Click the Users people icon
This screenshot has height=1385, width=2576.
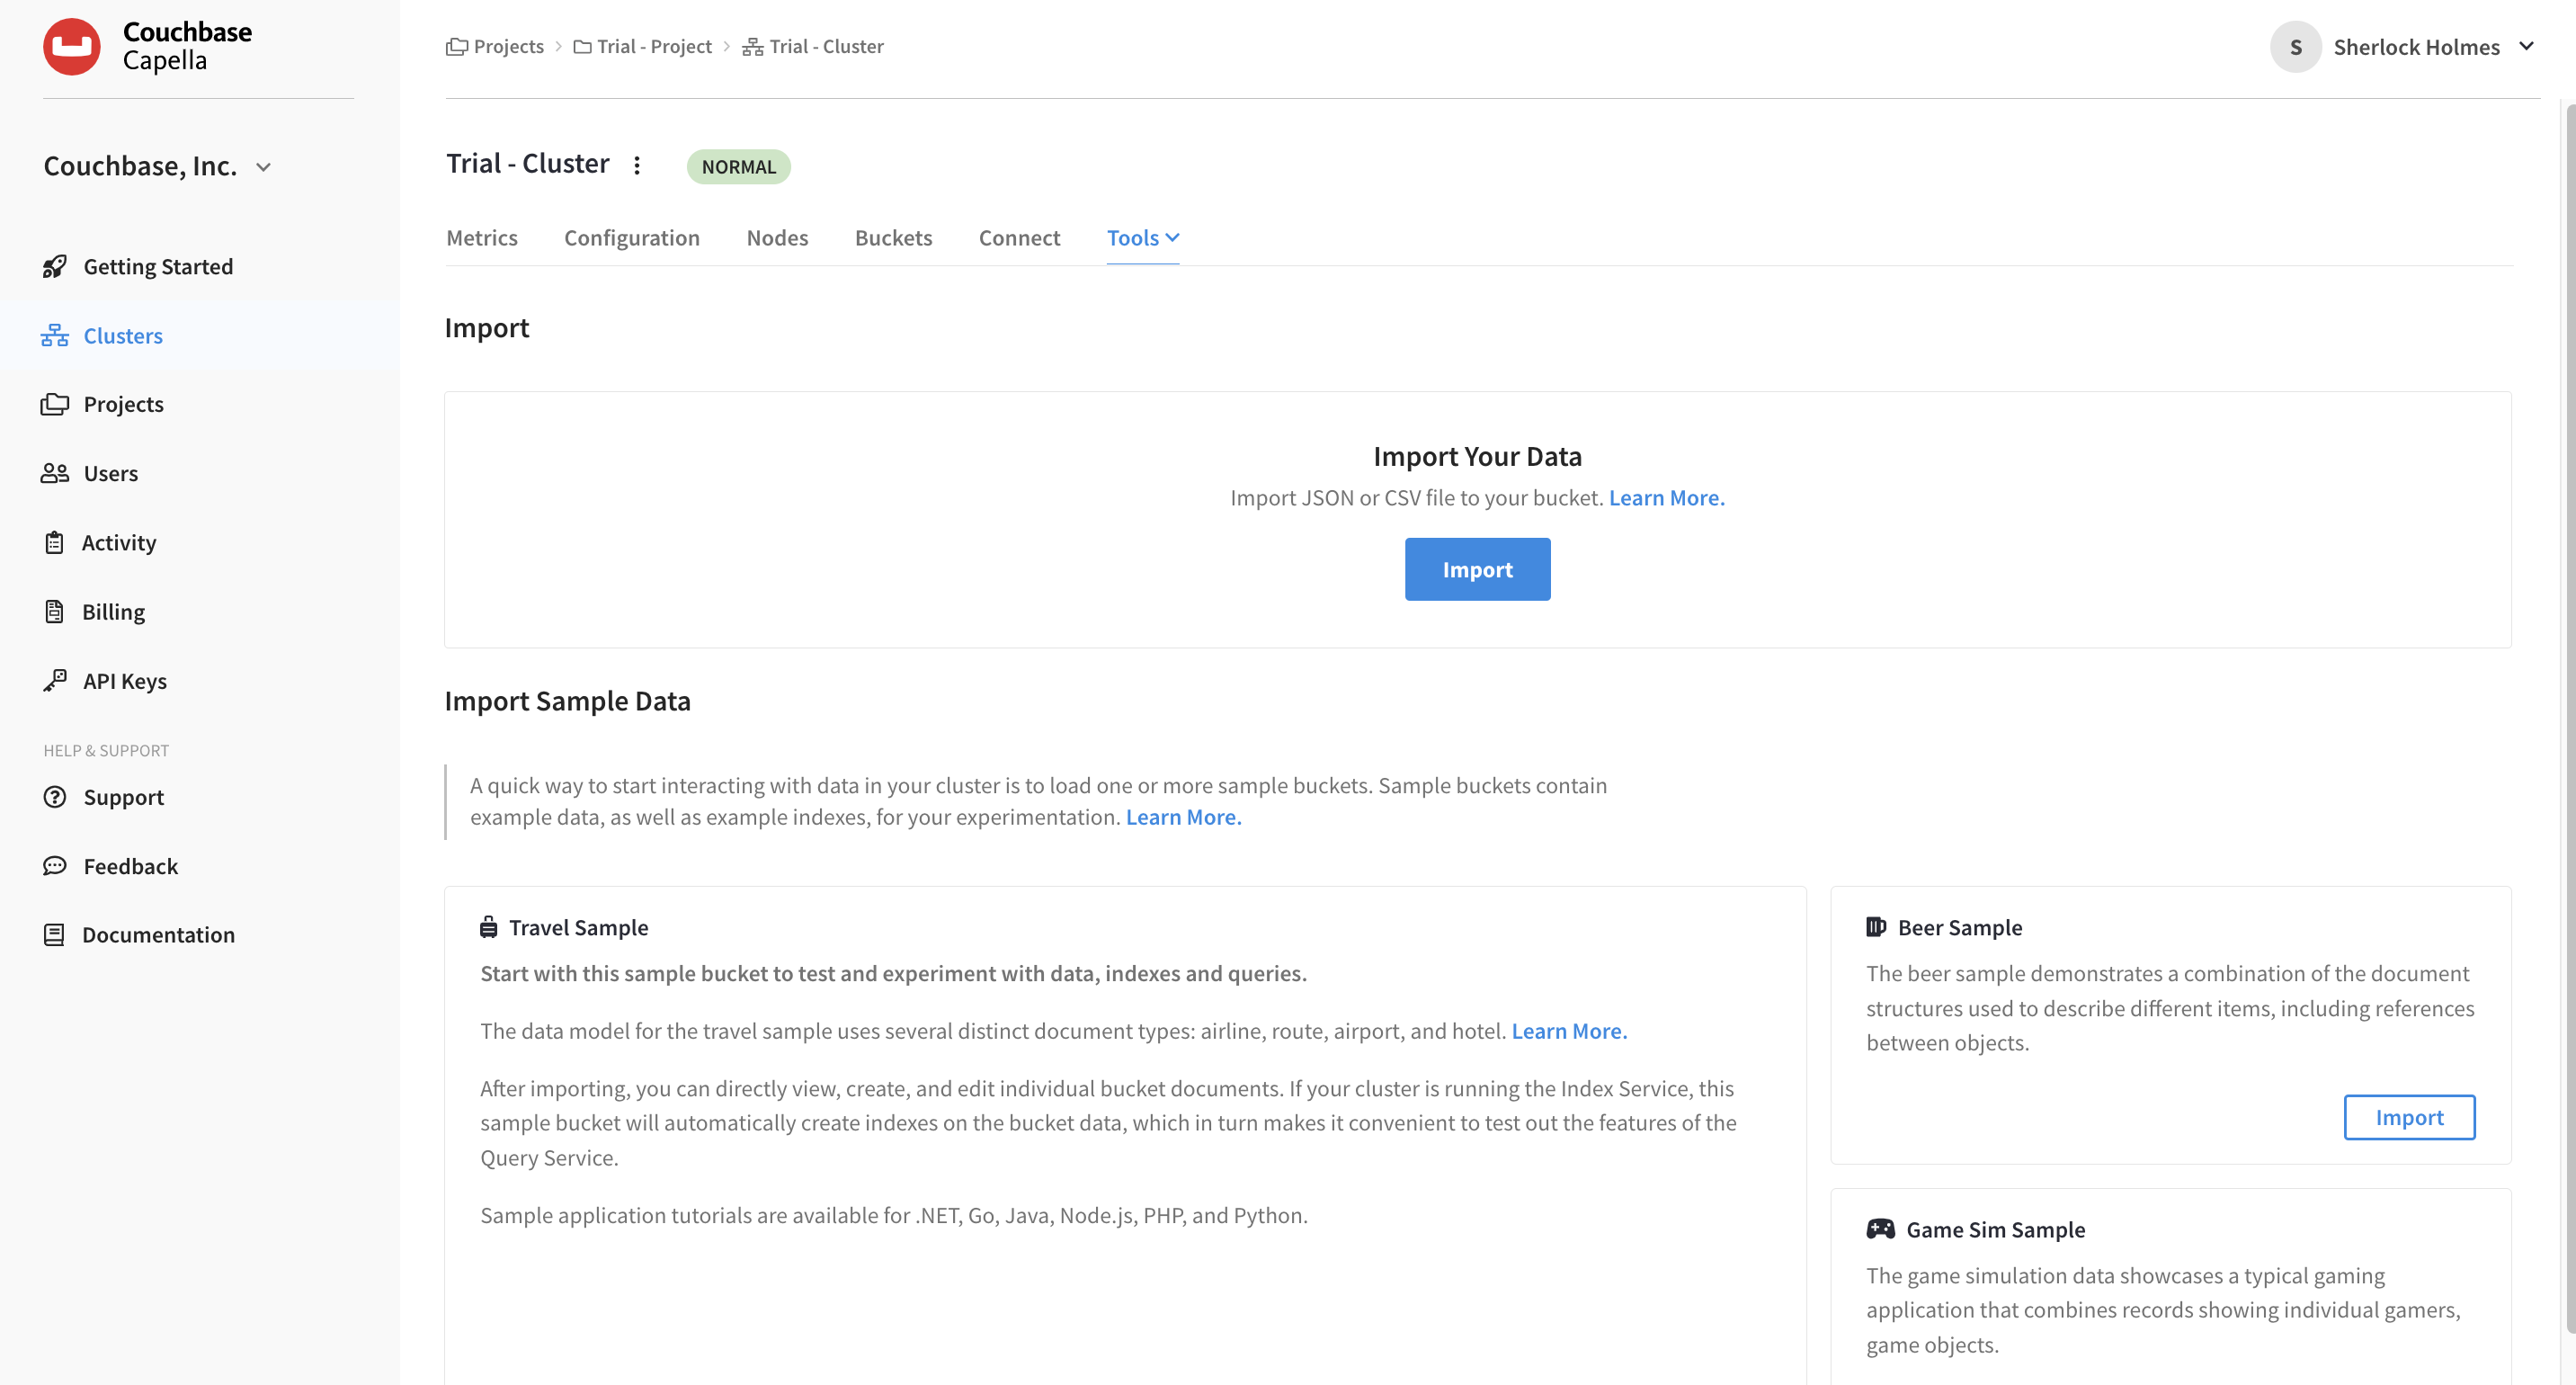[x=55, y=473]
